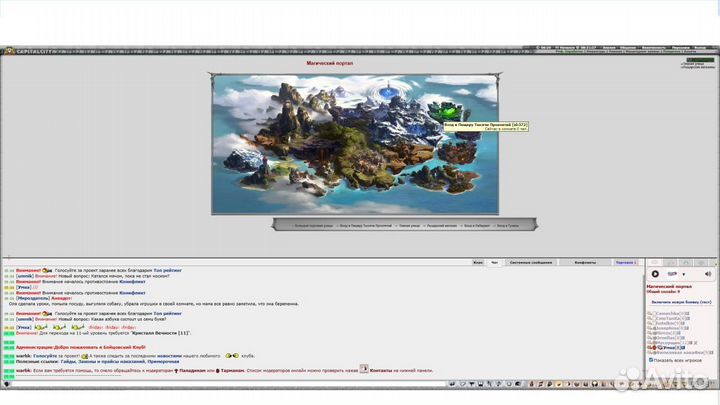Open the 'Системные сообщения' tab
Image resolution: width=720 pixels, height=405 pixels.
(x=530, y=262)
